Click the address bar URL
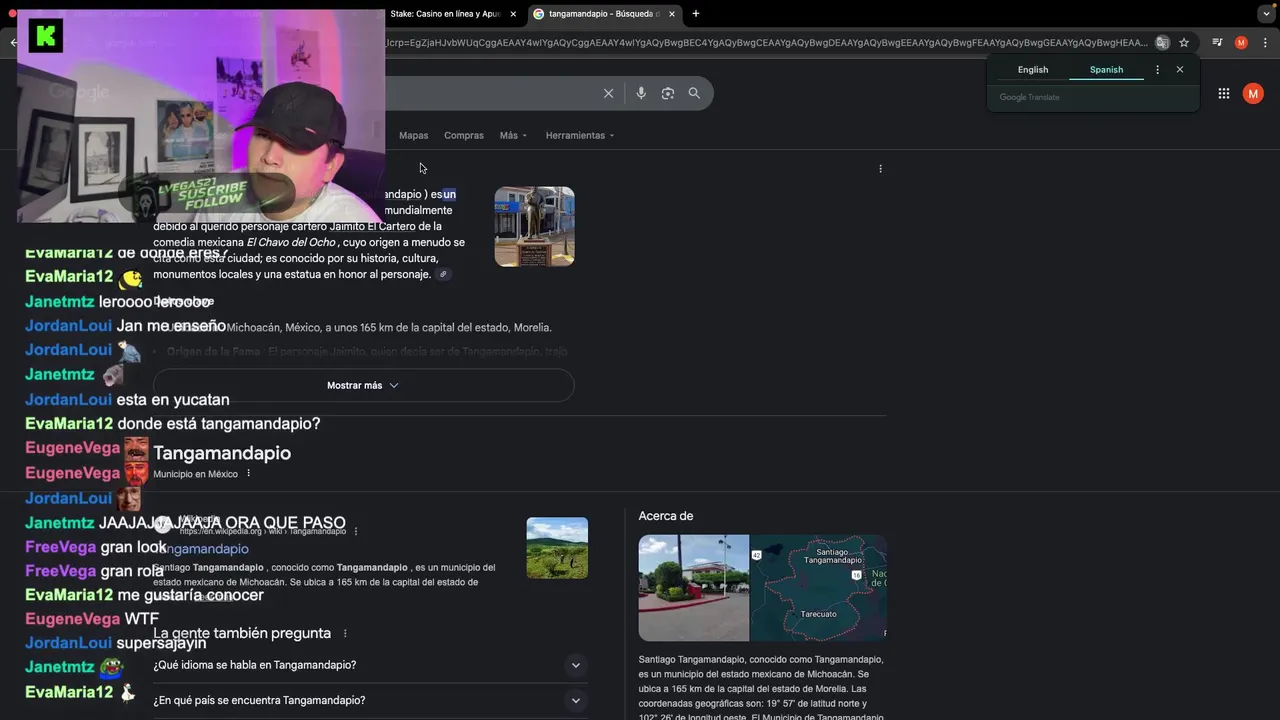Image resolution: width=1280 pixels, height=720 pixels. click(x=765, y=43)
